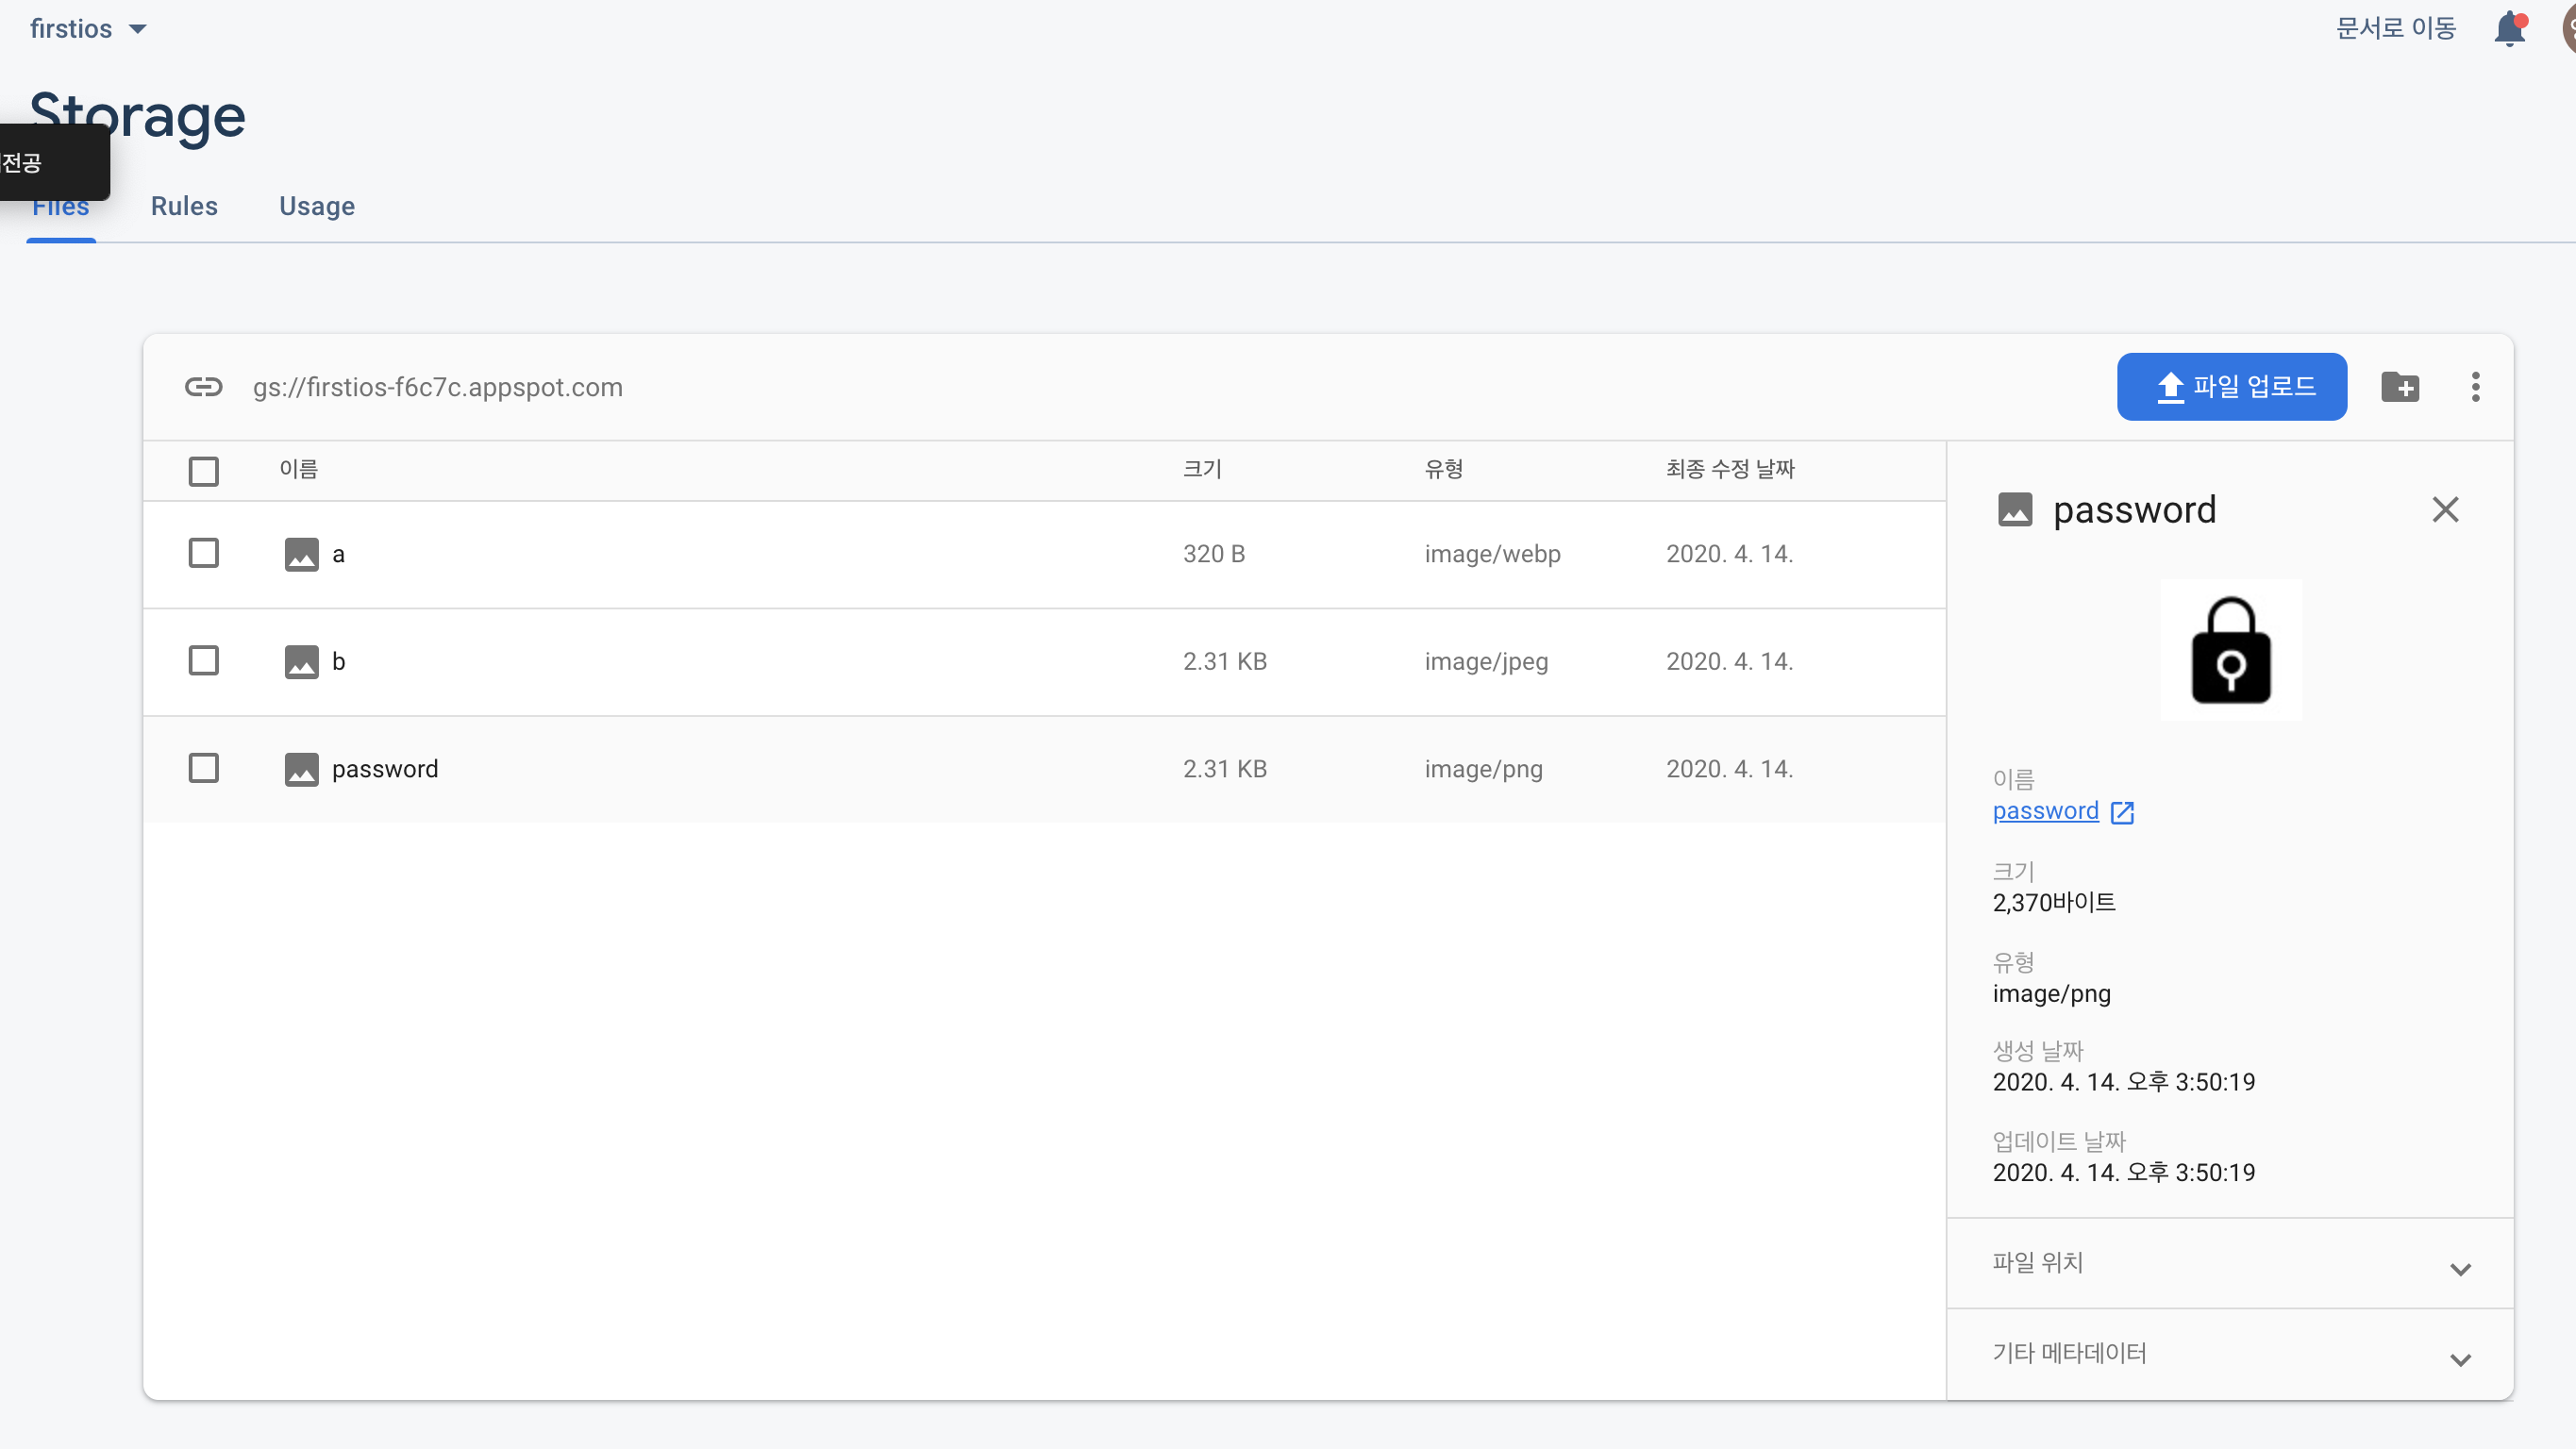Click the lock preview thumbnail
The width and height of the screenshot is (2576, 1449).
pos(2231,650)
